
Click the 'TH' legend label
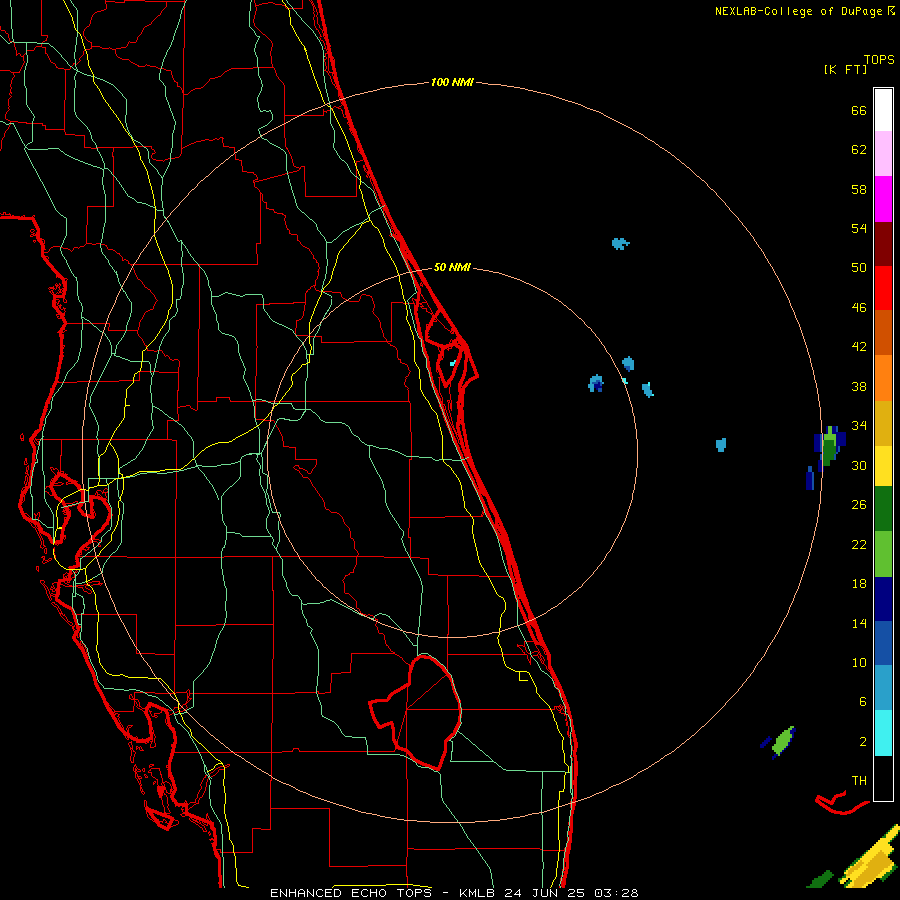[859, 780]
